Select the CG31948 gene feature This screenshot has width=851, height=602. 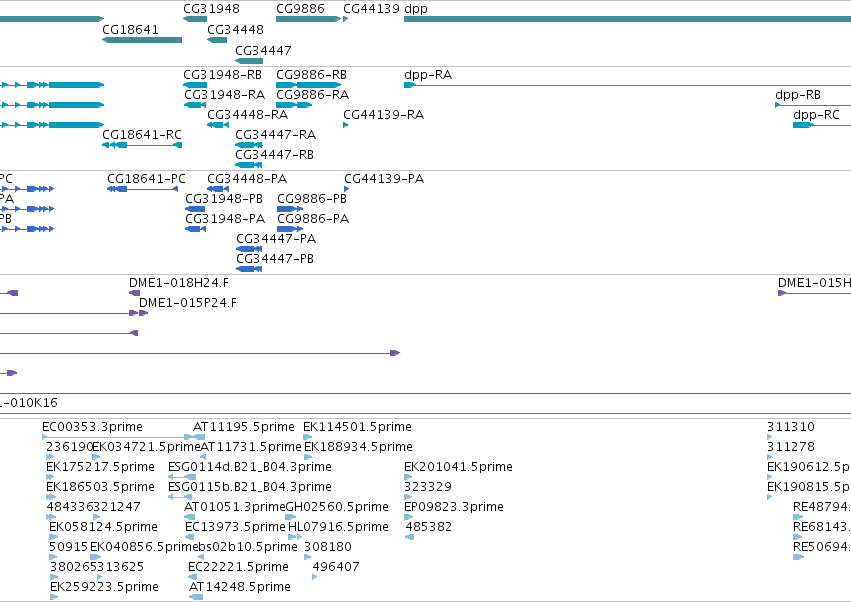pos(195,19)
